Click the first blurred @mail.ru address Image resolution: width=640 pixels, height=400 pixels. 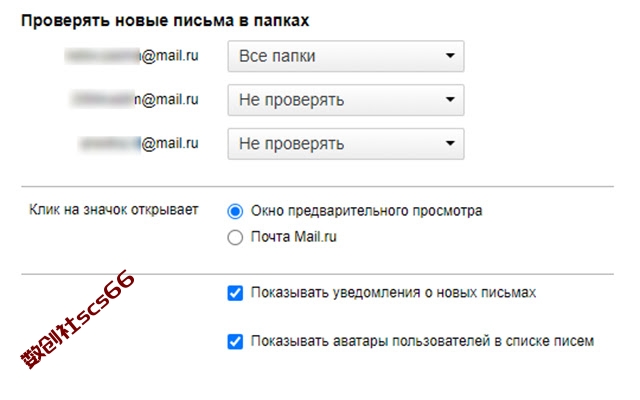click(x=131, y=56)
